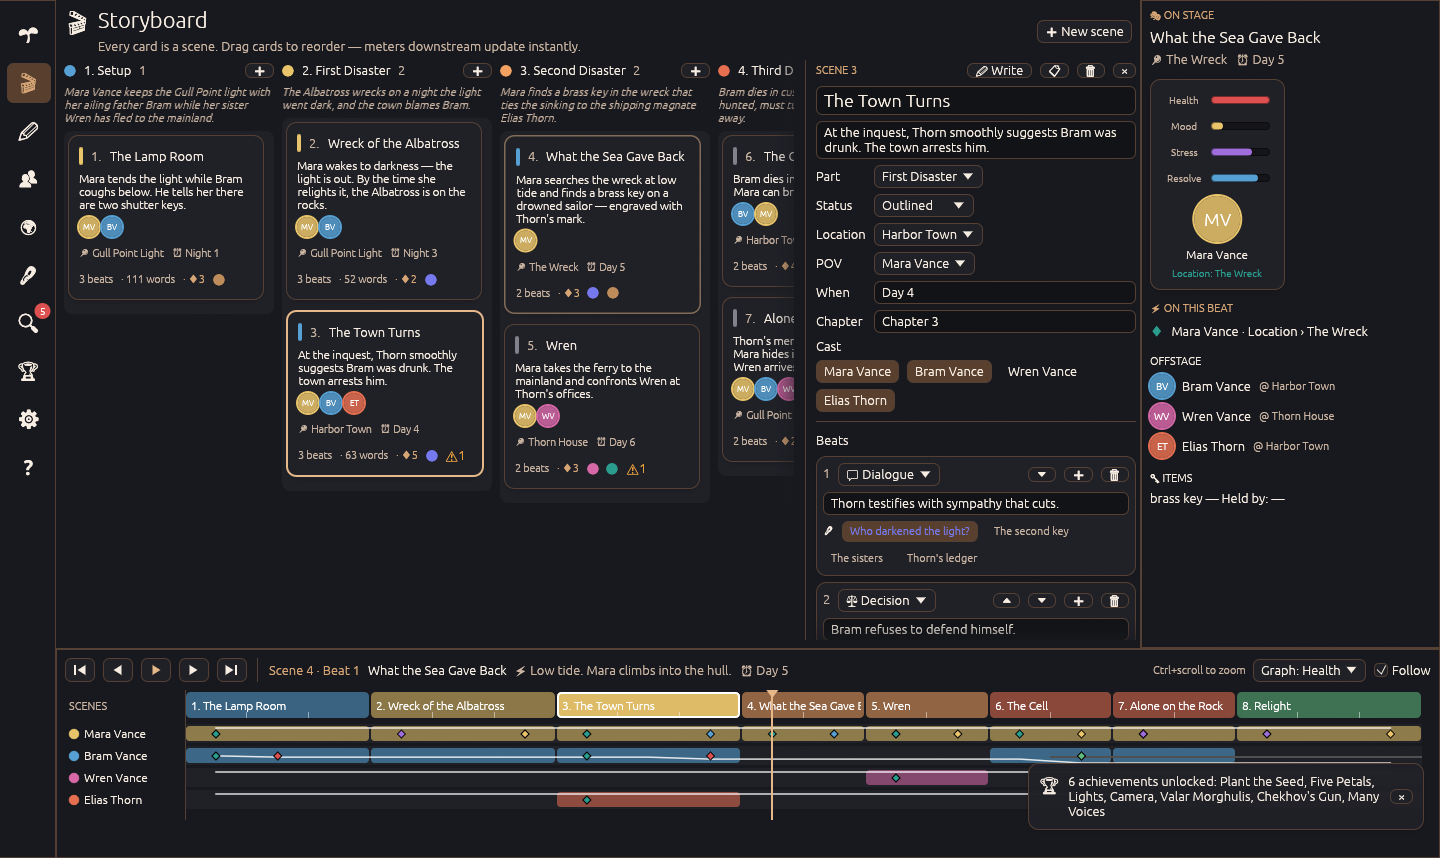This screenshot has height=858, width=1440.
Task: Play the timeline
Action: (x=156, y=670)
